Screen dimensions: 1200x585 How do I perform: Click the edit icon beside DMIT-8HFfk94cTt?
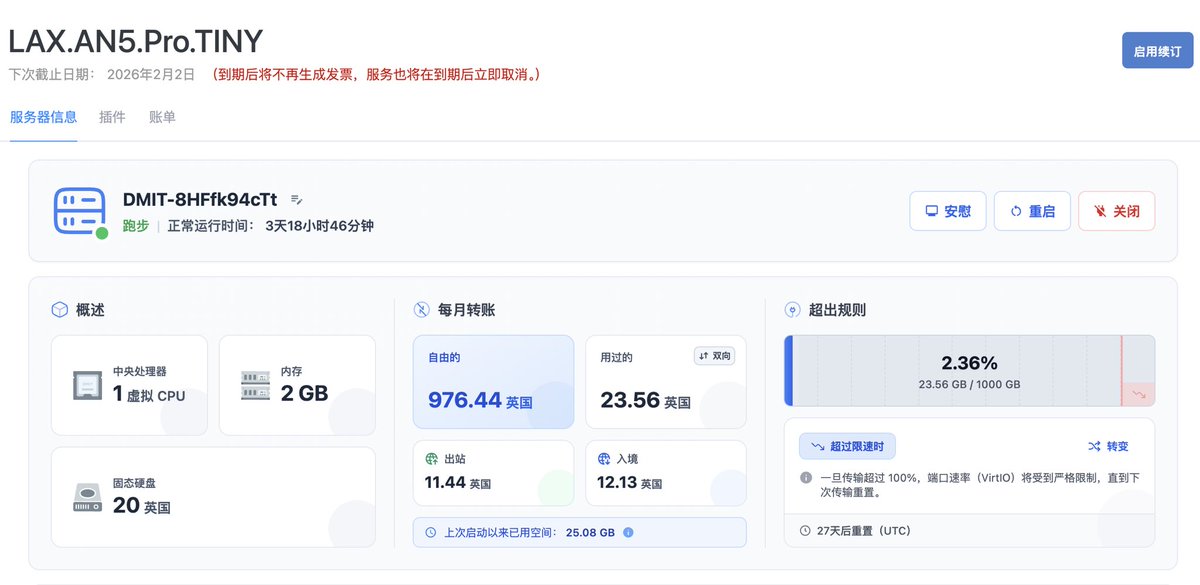(x=296, y=200)
